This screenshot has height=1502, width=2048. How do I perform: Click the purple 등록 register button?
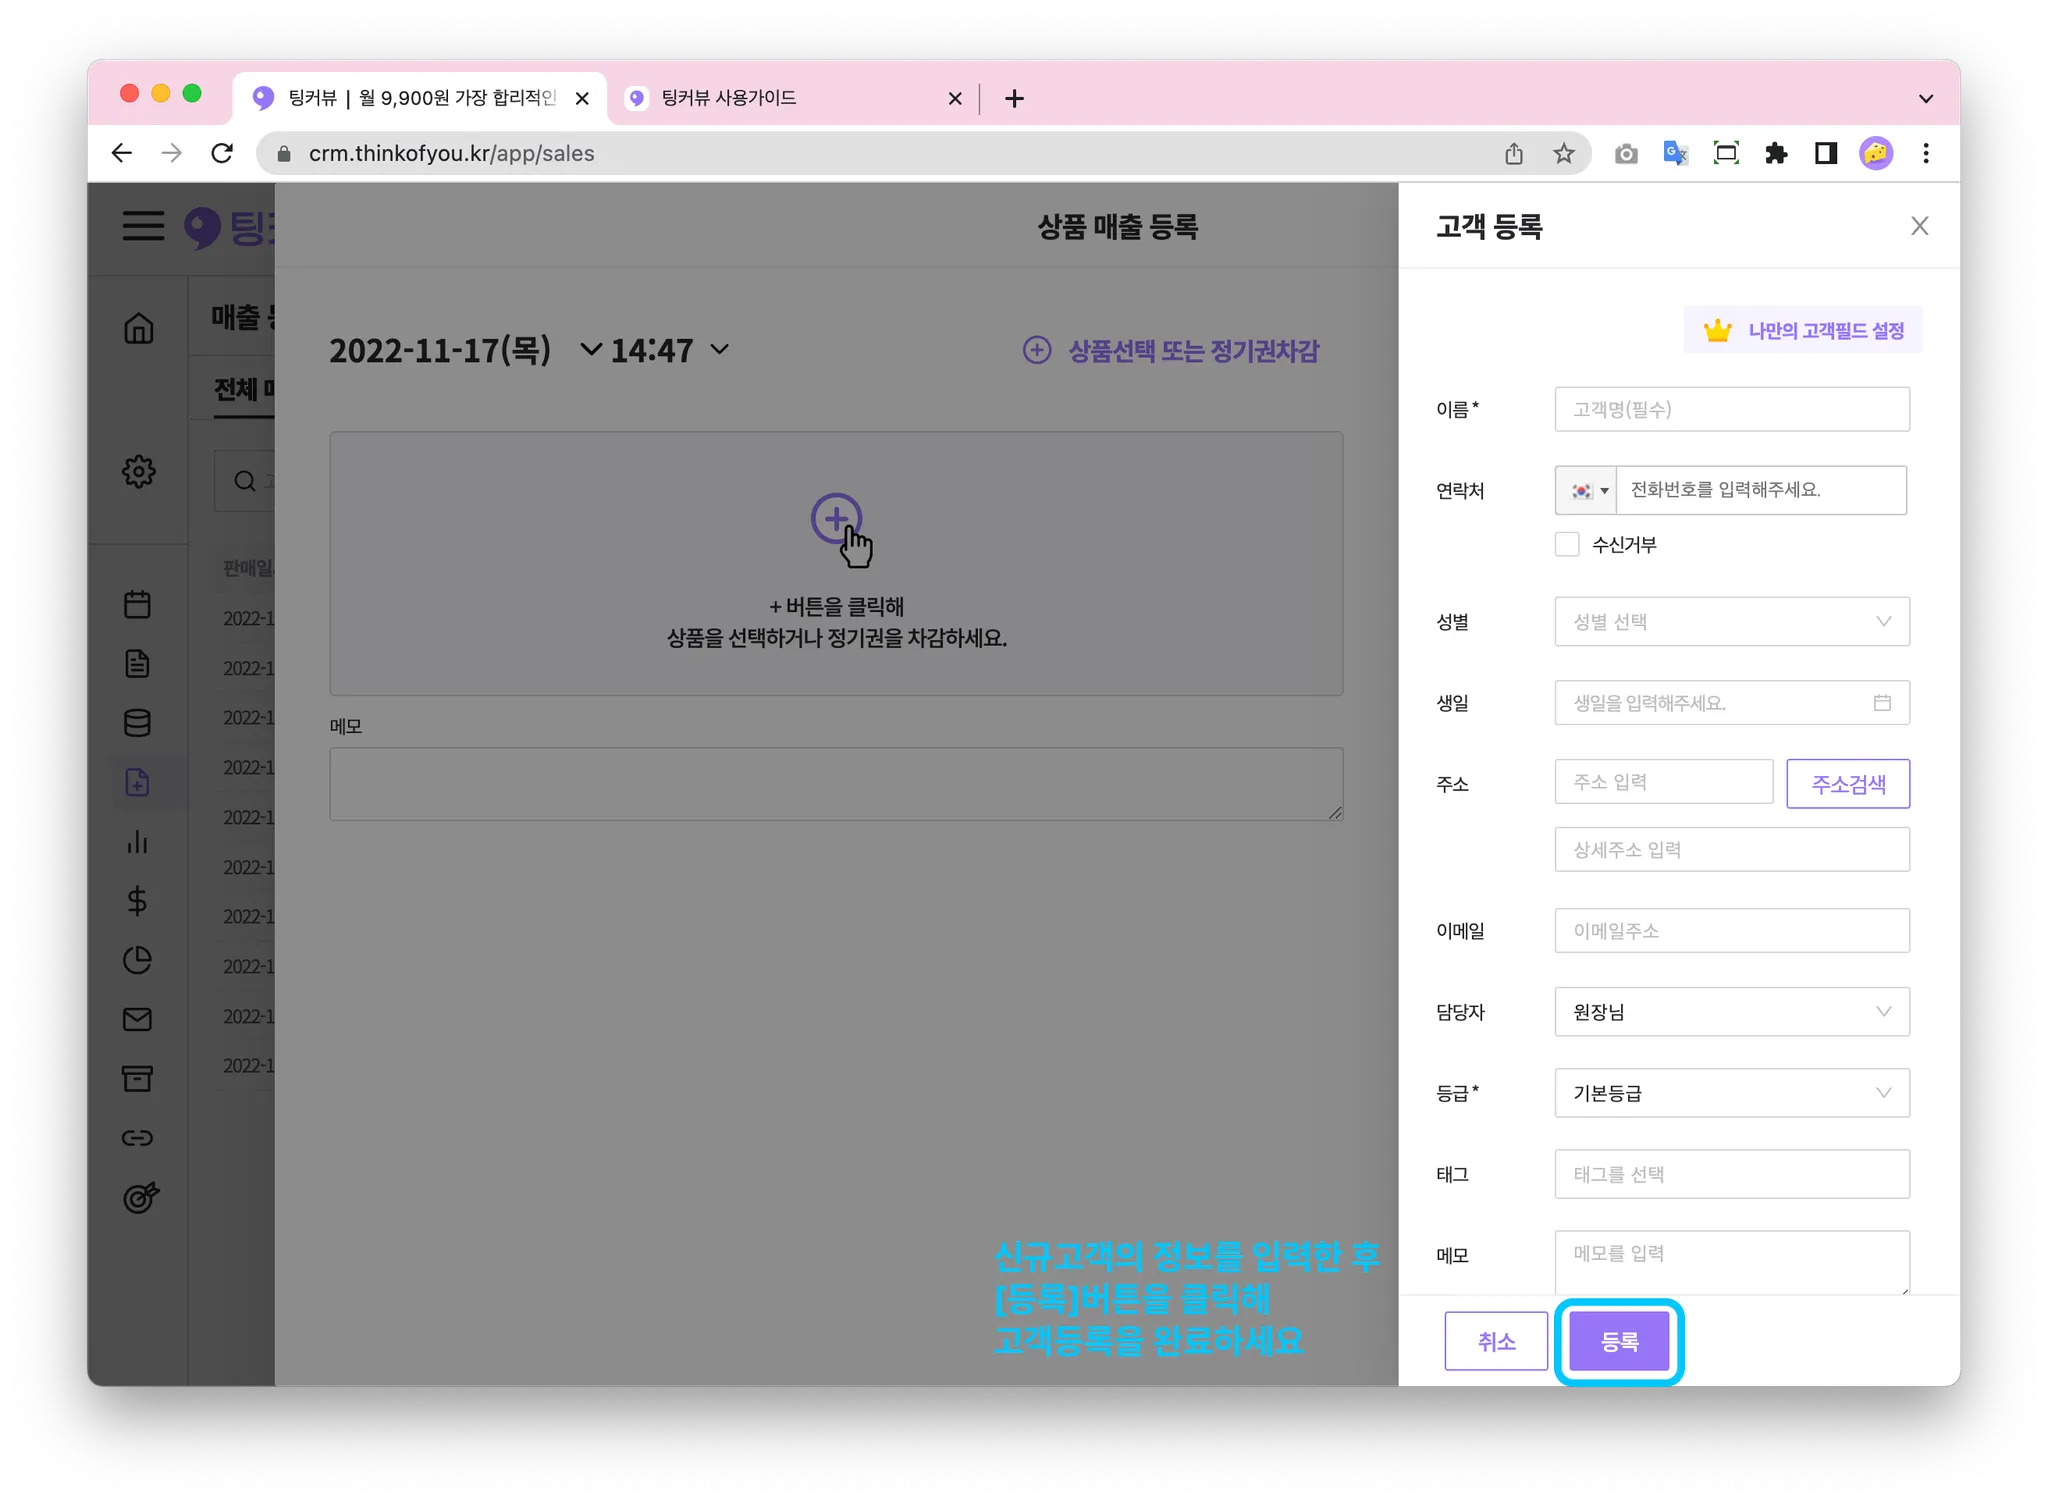pyautogui.click(x=1618, y=1341)
